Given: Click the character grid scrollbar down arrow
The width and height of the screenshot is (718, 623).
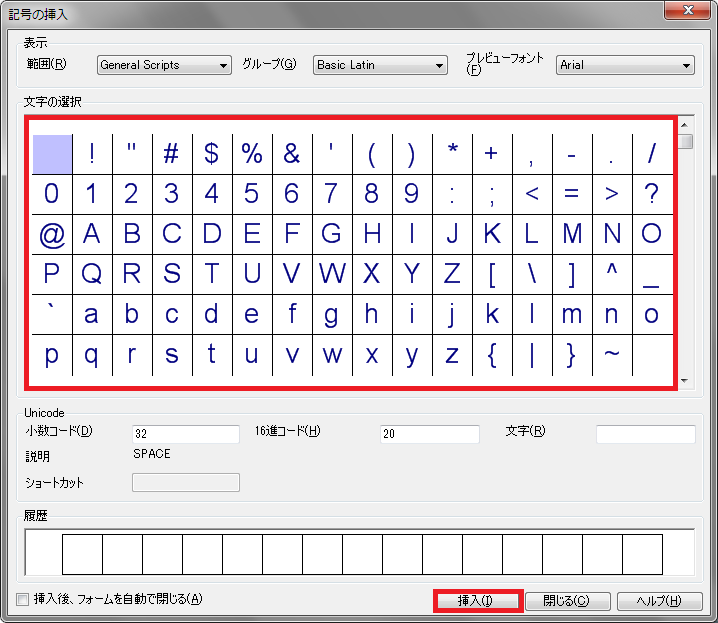Looking at the screenshot, I should point(685,381).
